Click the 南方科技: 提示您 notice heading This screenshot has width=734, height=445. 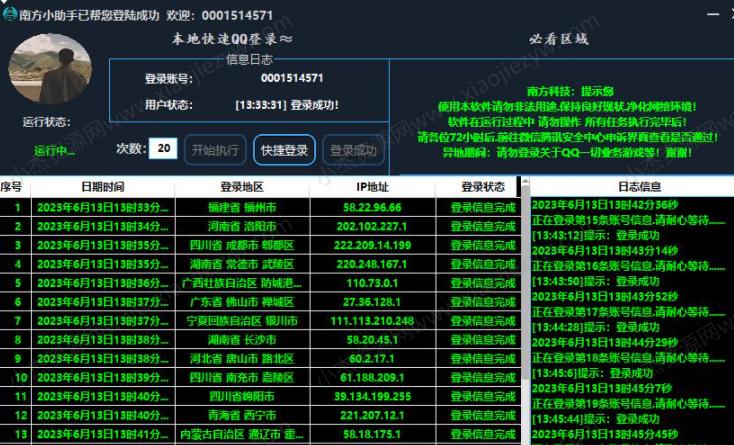[570, 91]
